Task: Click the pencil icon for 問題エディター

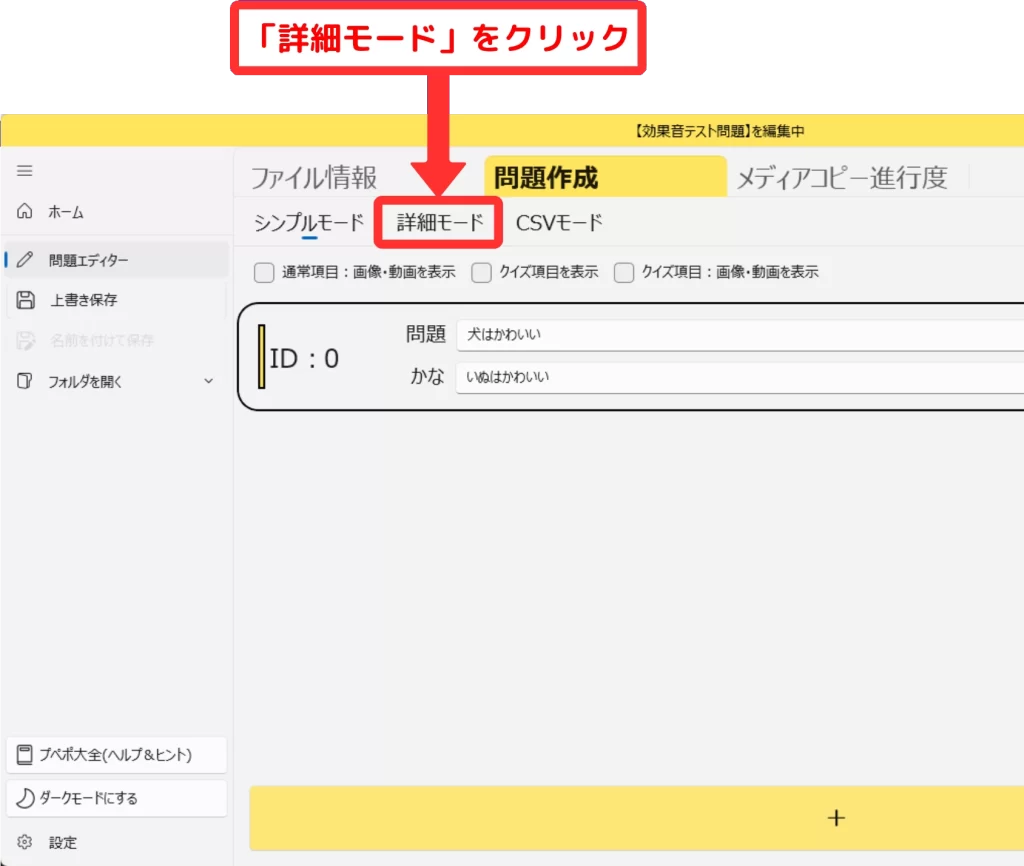Action: pyautogui.click(x=25, y=260)
